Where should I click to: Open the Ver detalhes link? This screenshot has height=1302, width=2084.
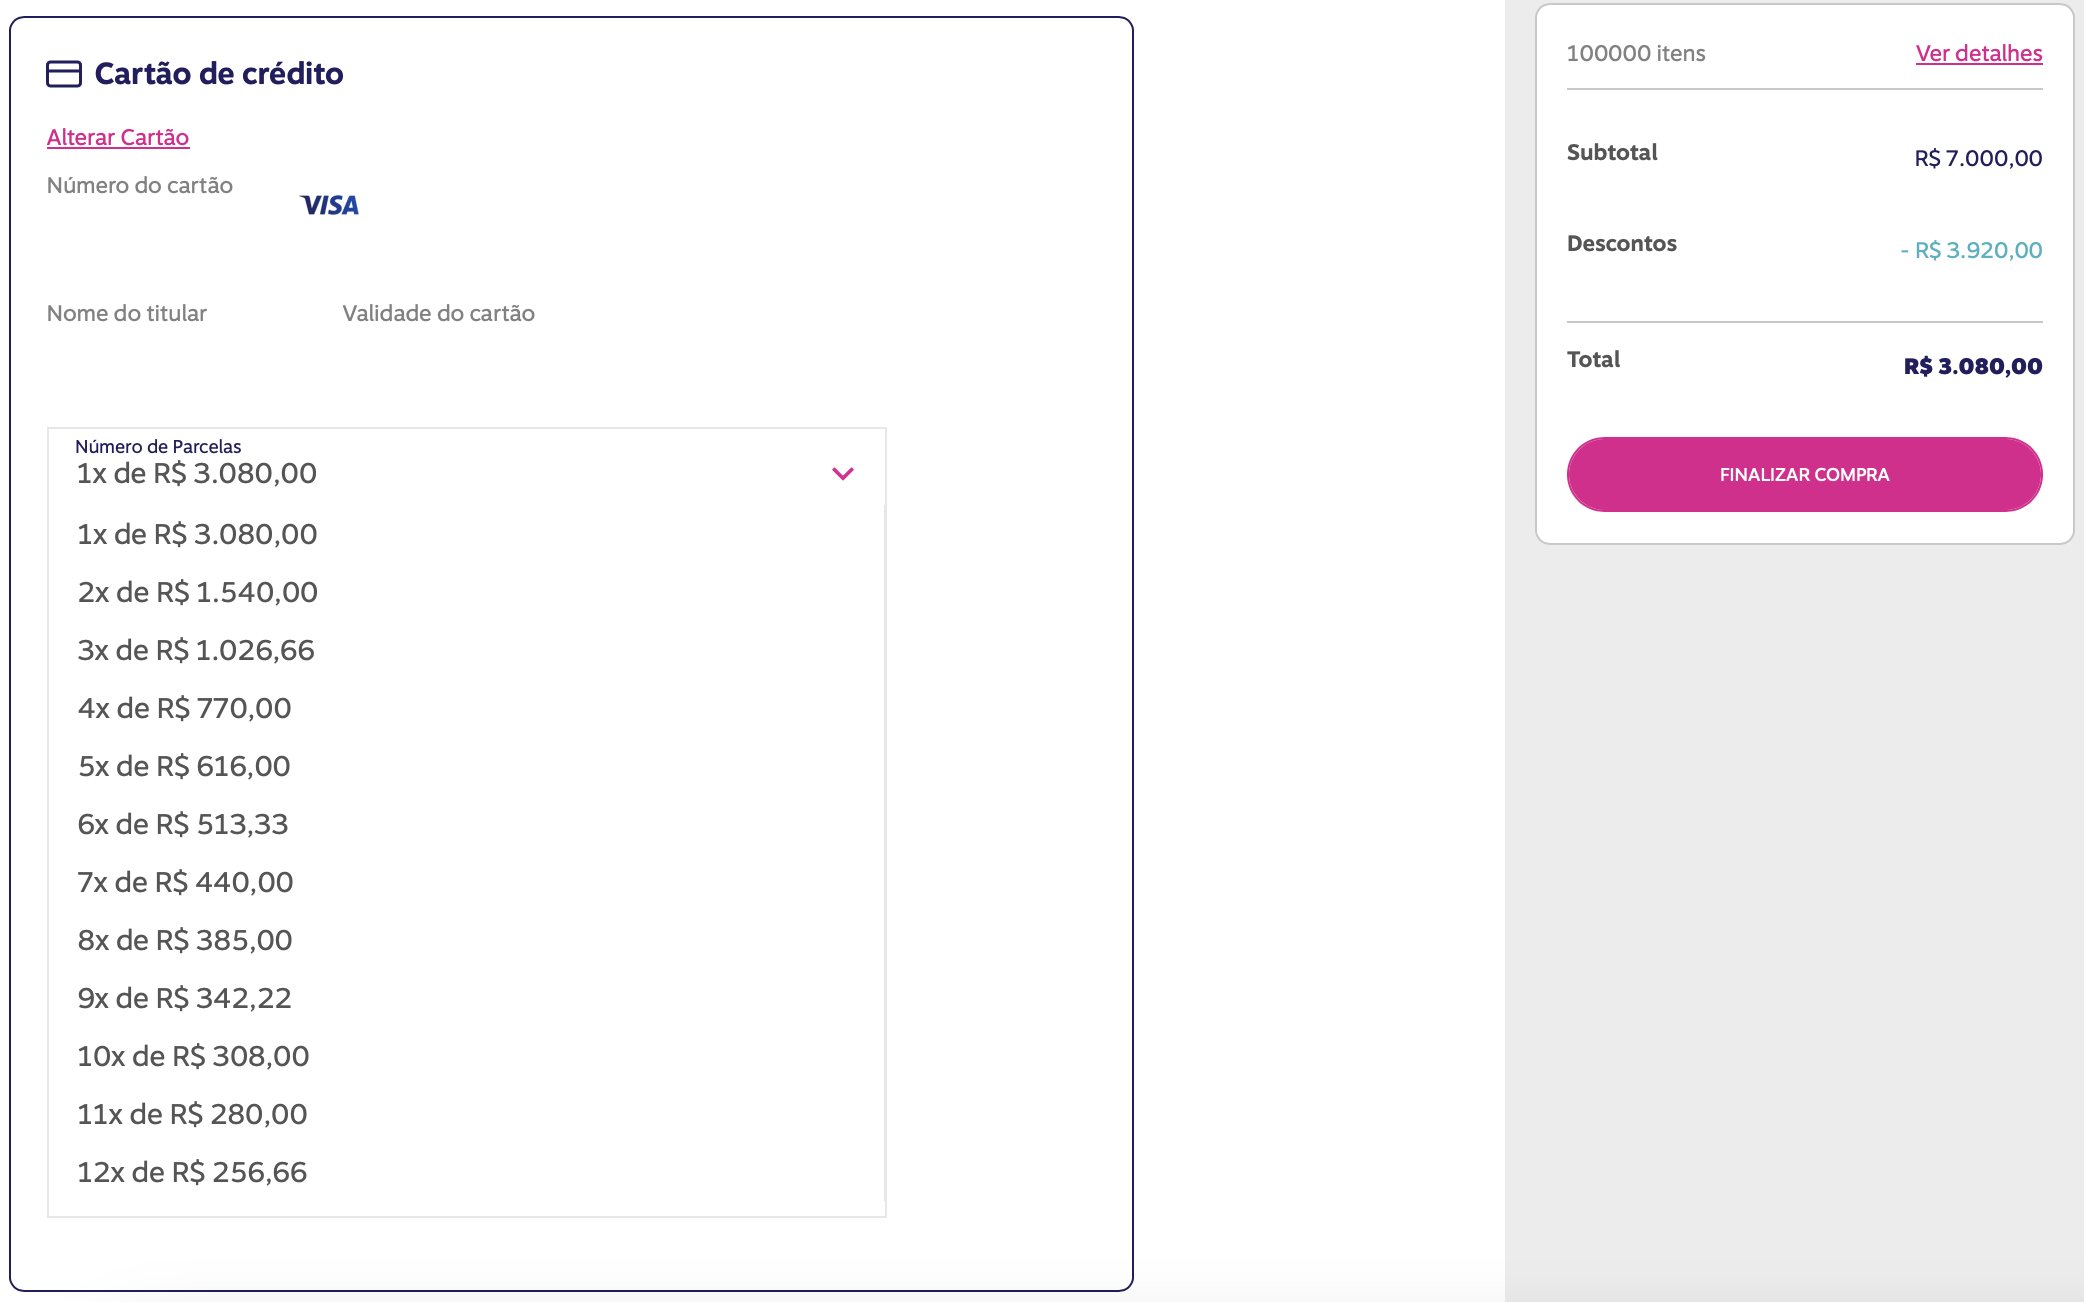(1979, 53)
